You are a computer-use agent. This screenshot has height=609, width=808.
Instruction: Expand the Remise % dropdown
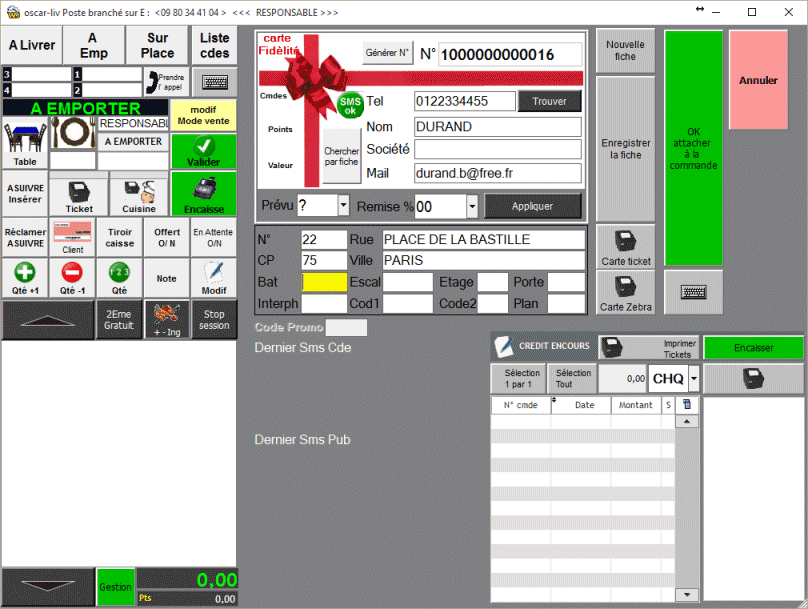(472, 205)
